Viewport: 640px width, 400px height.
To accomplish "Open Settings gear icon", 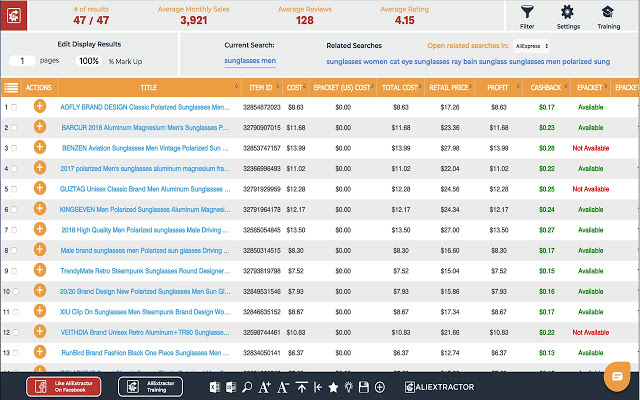I will [567, 12].
